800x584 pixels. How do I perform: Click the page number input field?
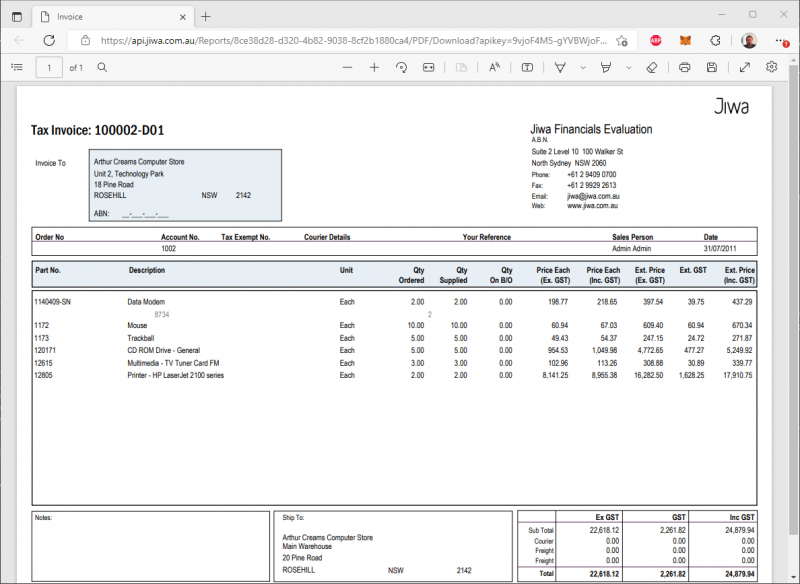pos(49,67)
